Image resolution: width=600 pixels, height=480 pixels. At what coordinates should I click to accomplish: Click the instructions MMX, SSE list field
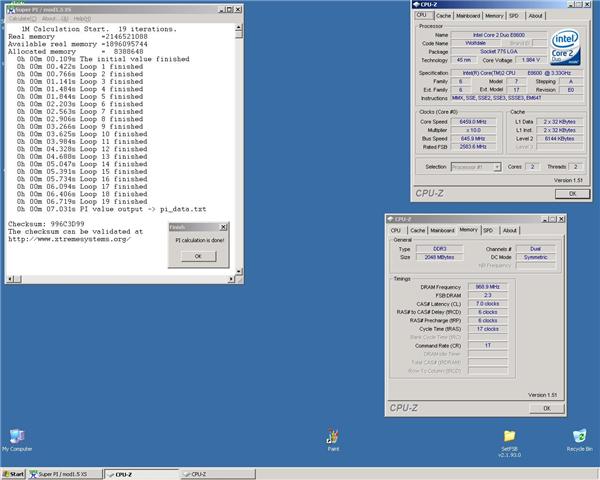pyautogui.click(x=517, y=98)
